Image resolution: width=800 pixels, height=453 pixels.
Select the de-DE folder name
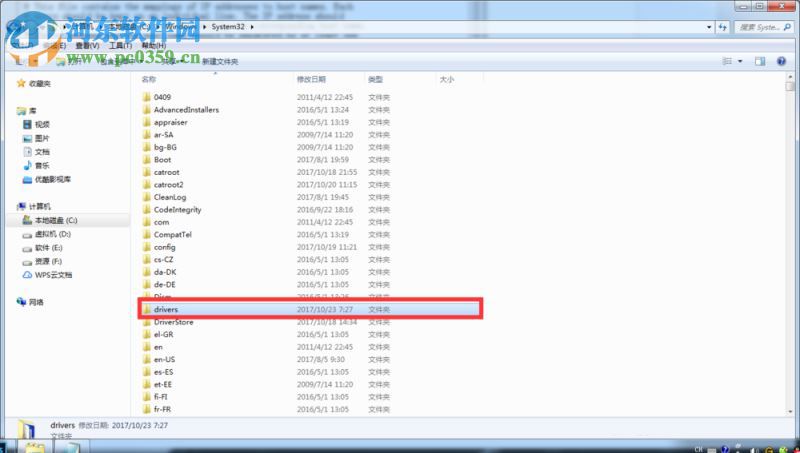(x=164, y=285)
